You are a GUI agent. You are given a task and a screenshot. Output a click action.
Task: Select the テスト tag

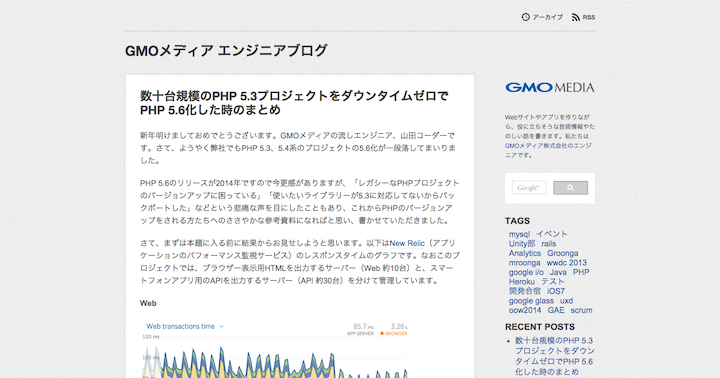pos(552,282)
